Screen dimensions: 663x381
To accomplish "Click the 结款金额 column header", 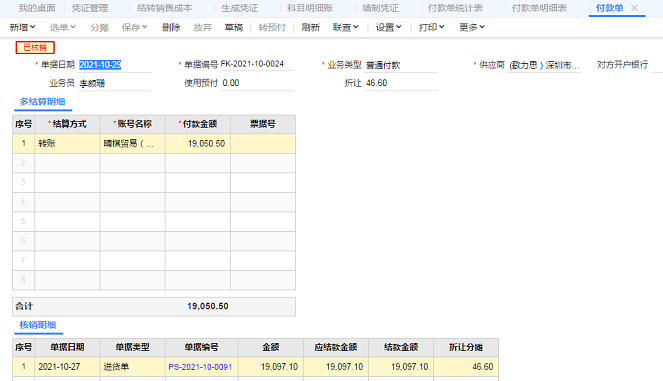I will tap(401, 348).
